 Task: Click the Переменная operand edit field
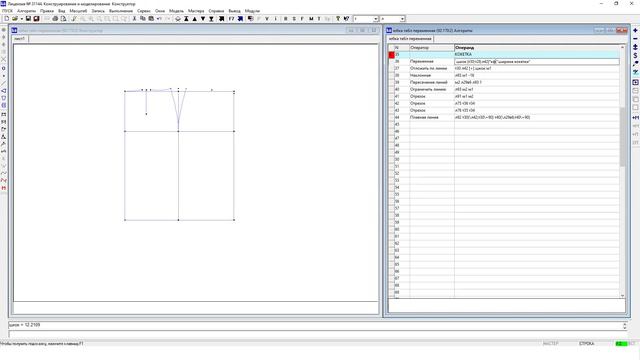tap(537, 62)
